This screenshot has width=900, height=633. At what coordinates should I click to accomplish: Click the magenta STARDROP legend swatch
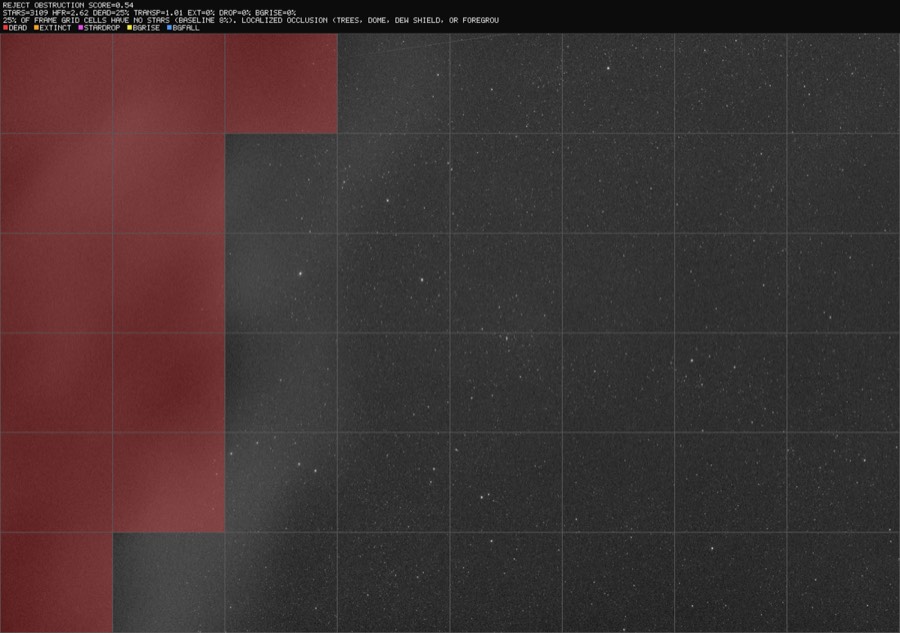click(x=81, y=28)
